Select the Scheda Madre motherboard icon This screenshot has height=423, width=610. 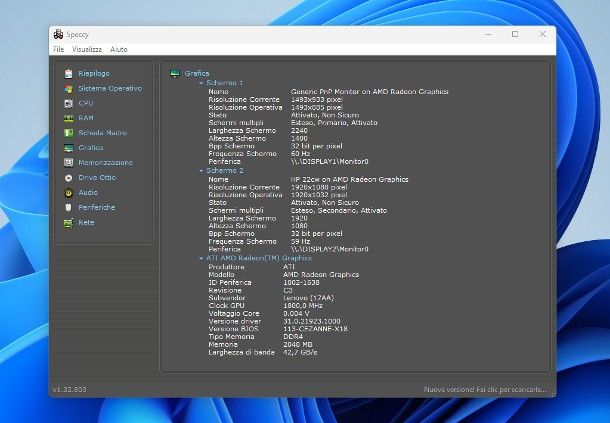68,132
